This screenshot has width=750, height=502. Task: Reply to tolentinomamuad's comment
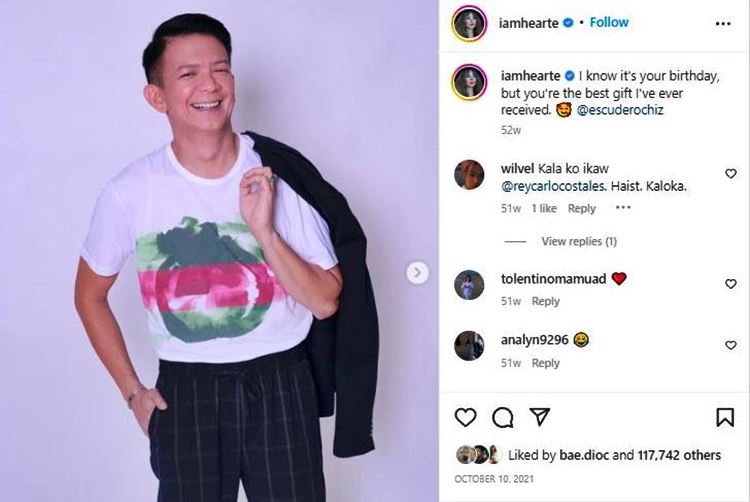pyautogui.click(x=546, y=301)
